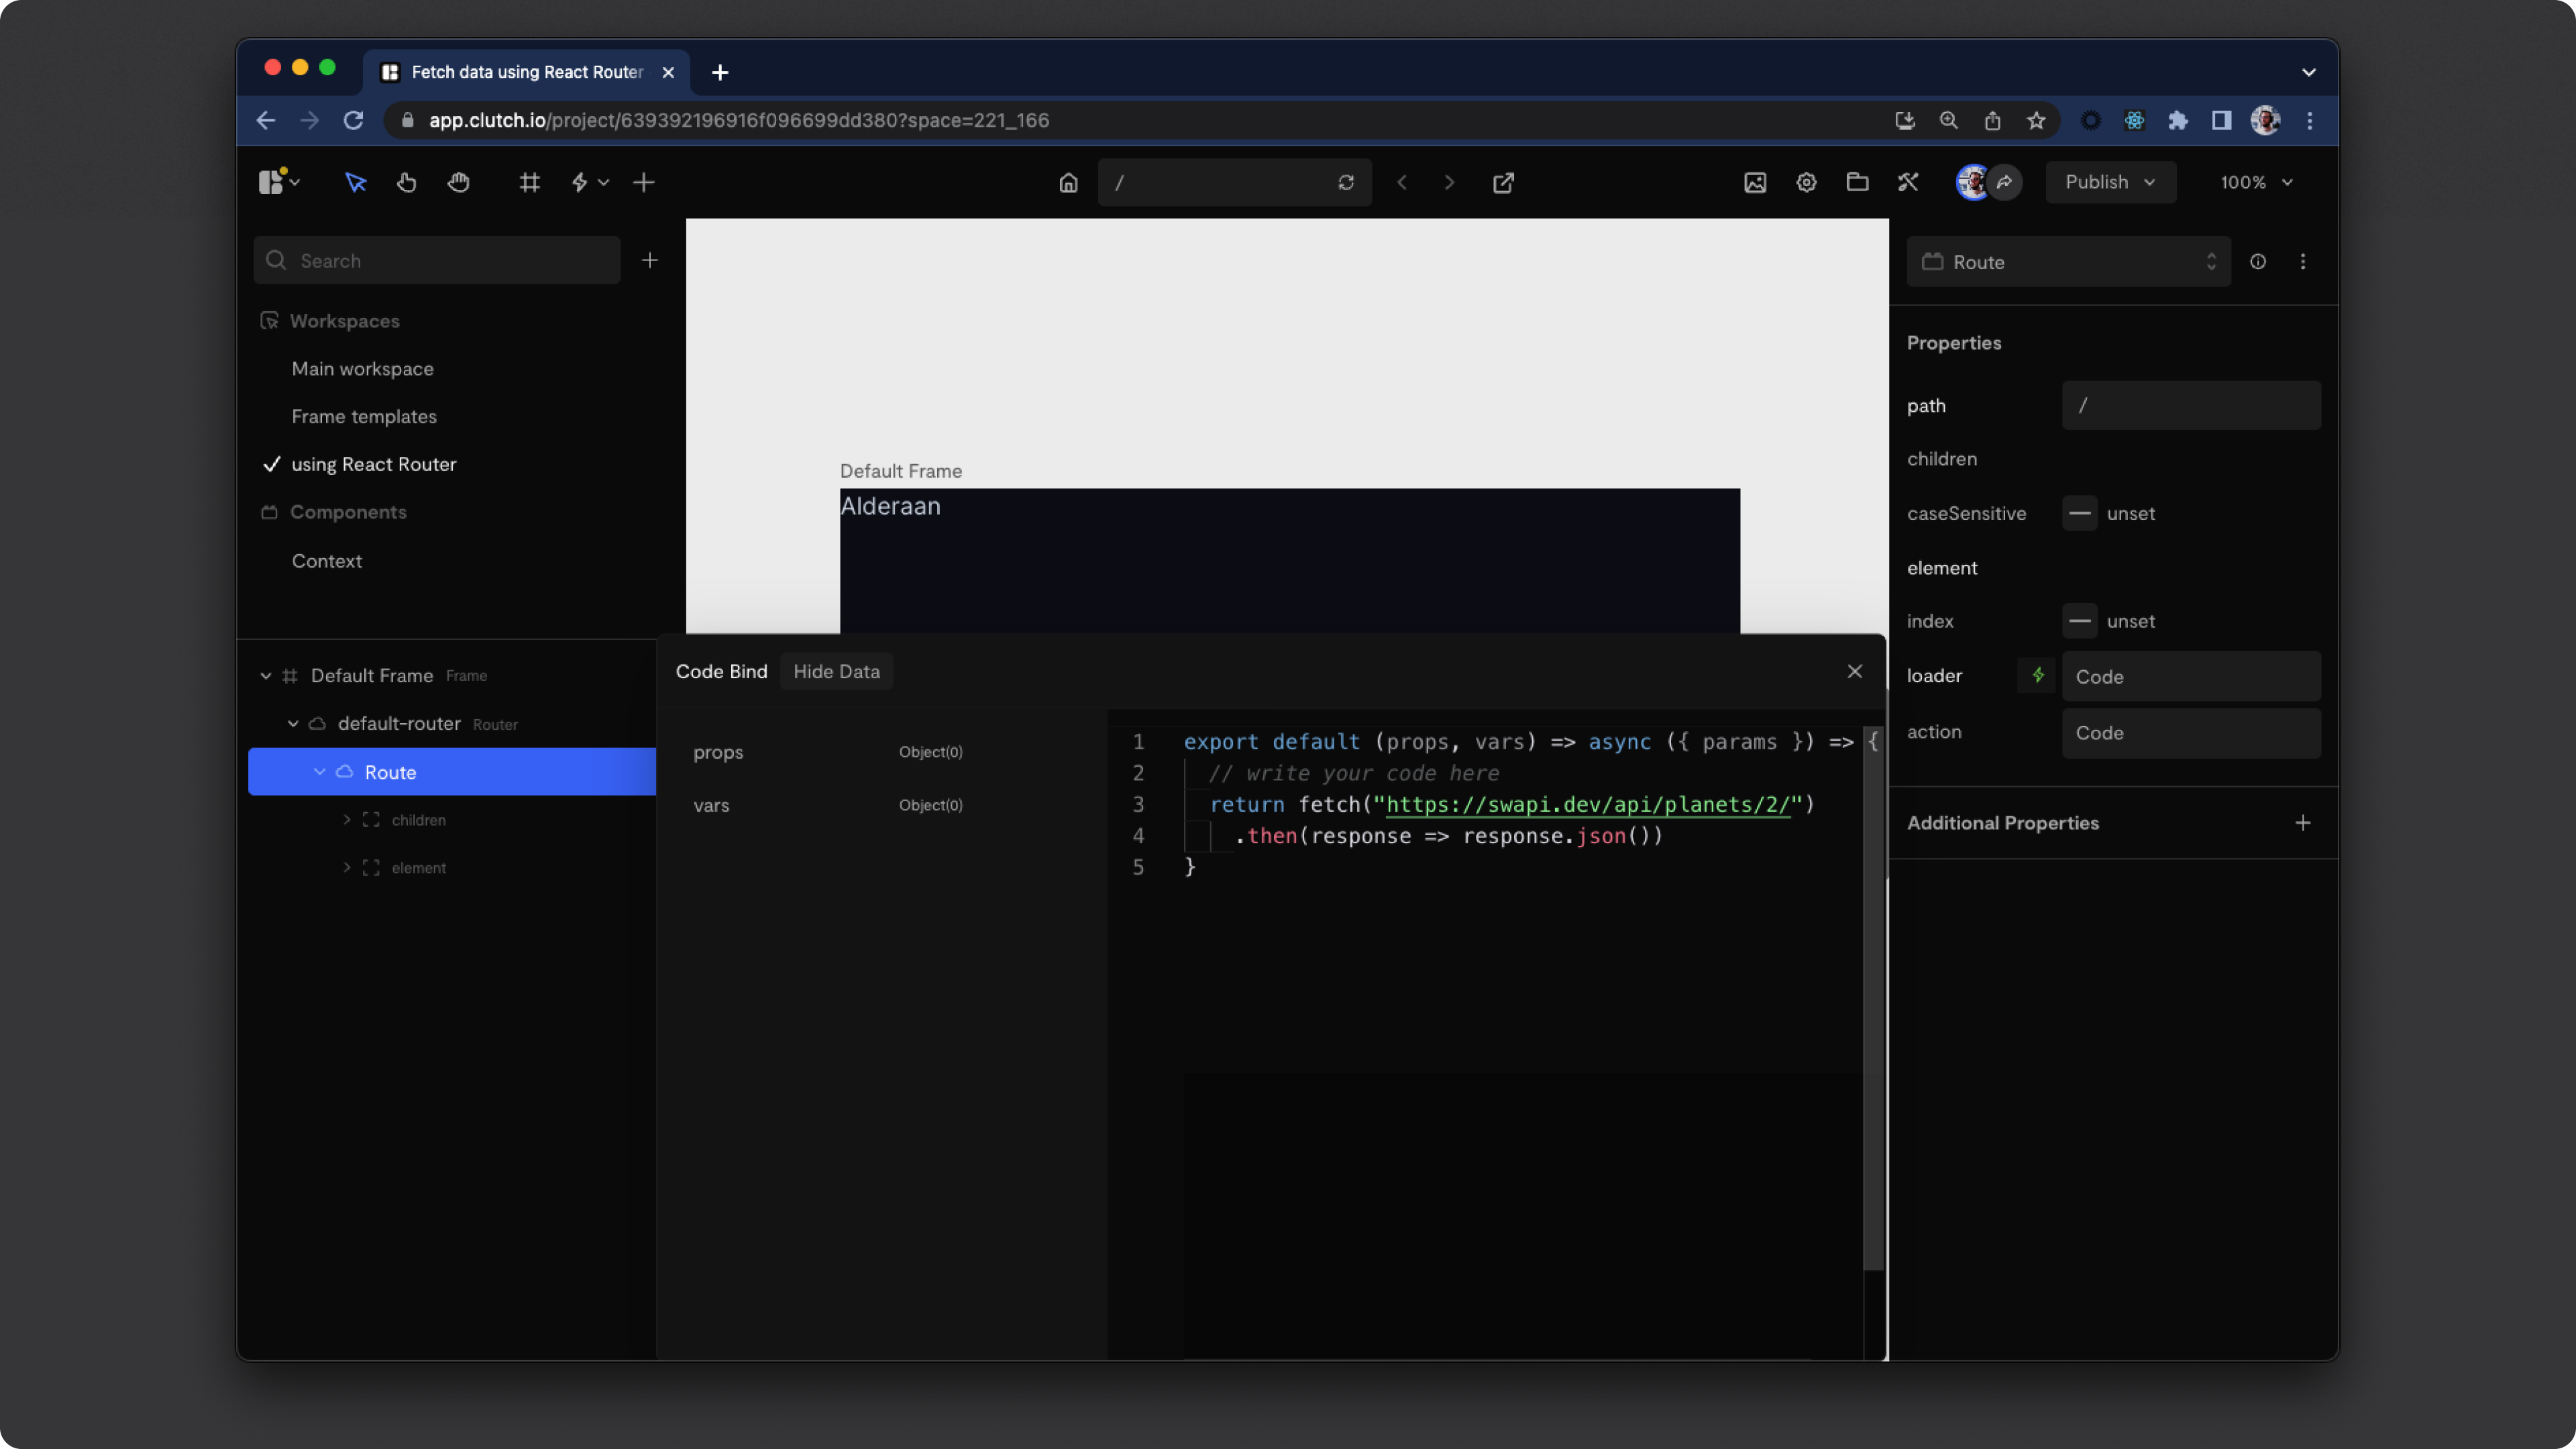This screenshot has height=1449, width=2576.
Task: Open the home route icon
Action: coord(1068,182)
